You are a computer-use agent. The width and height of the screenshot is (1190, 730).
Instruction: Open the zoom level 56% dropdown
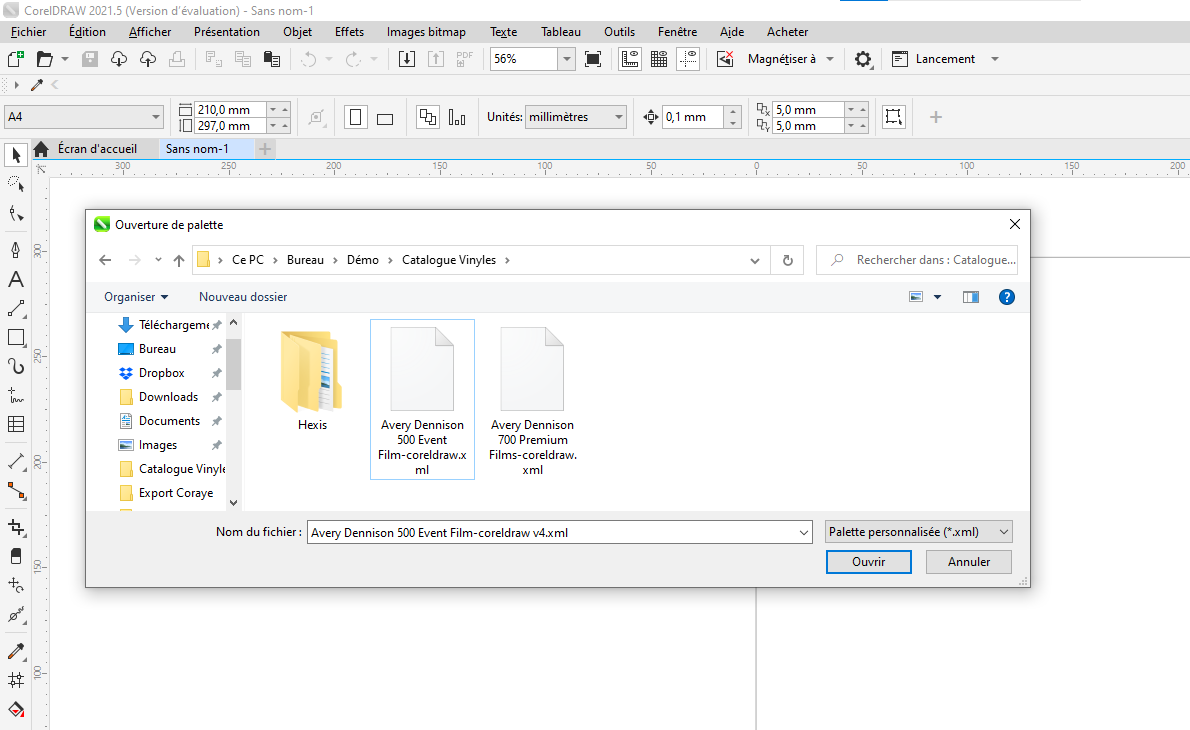(x=566, y=59)
